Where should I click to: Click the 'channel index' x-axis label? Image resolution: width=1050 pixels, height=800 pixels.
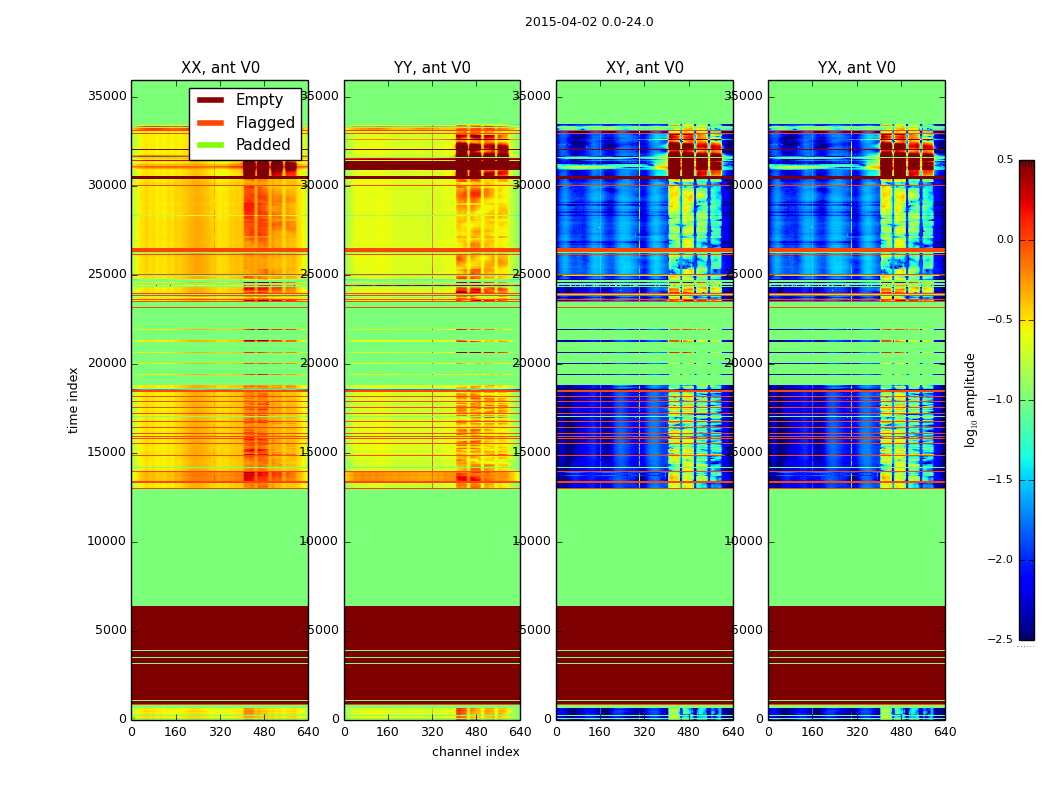point(476,752)
